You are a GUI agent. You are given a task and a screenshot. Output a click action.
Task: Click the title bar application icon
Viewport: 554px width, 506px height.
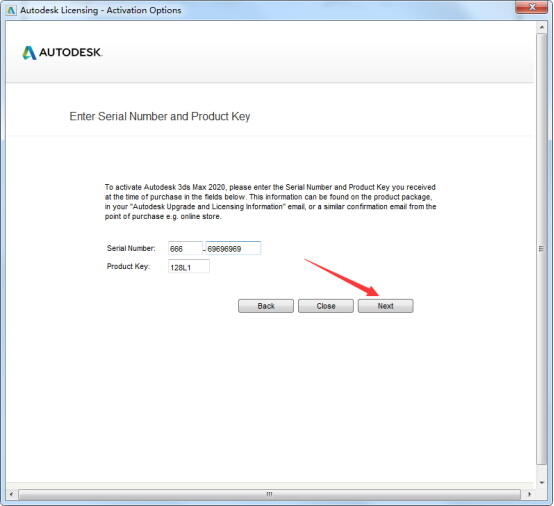pos(11,10)
